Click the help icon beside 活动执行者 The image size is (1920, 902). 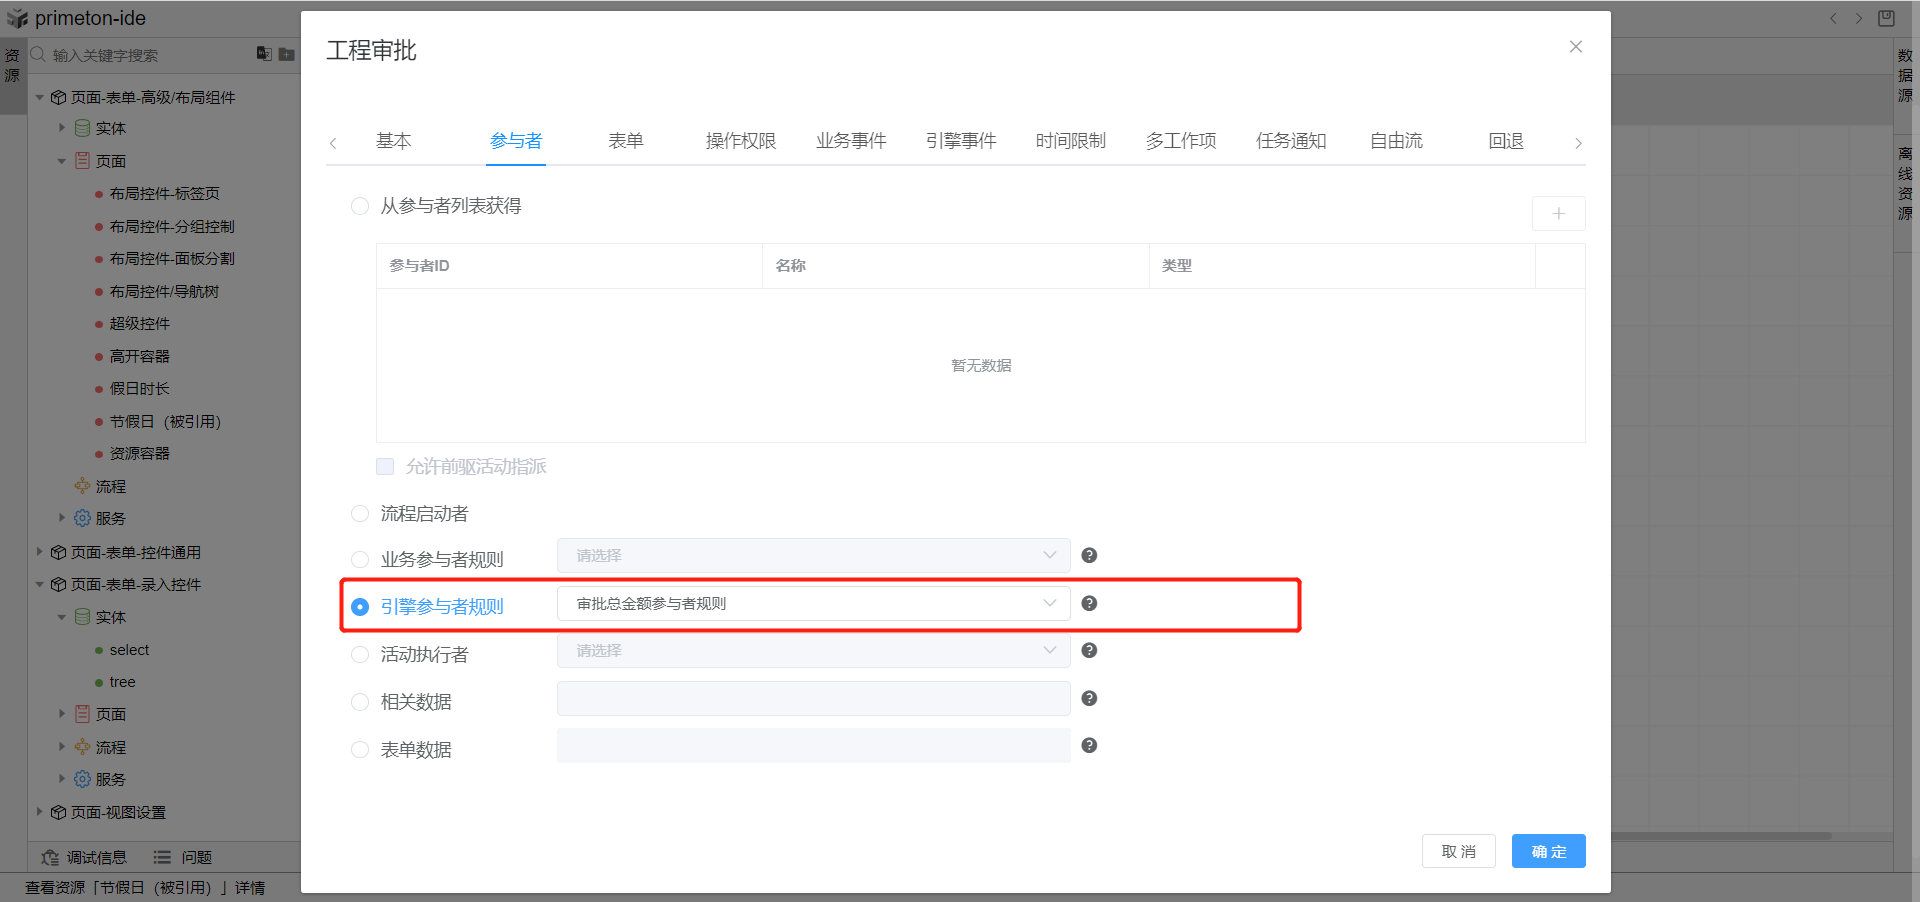[x=1089, y=650]
